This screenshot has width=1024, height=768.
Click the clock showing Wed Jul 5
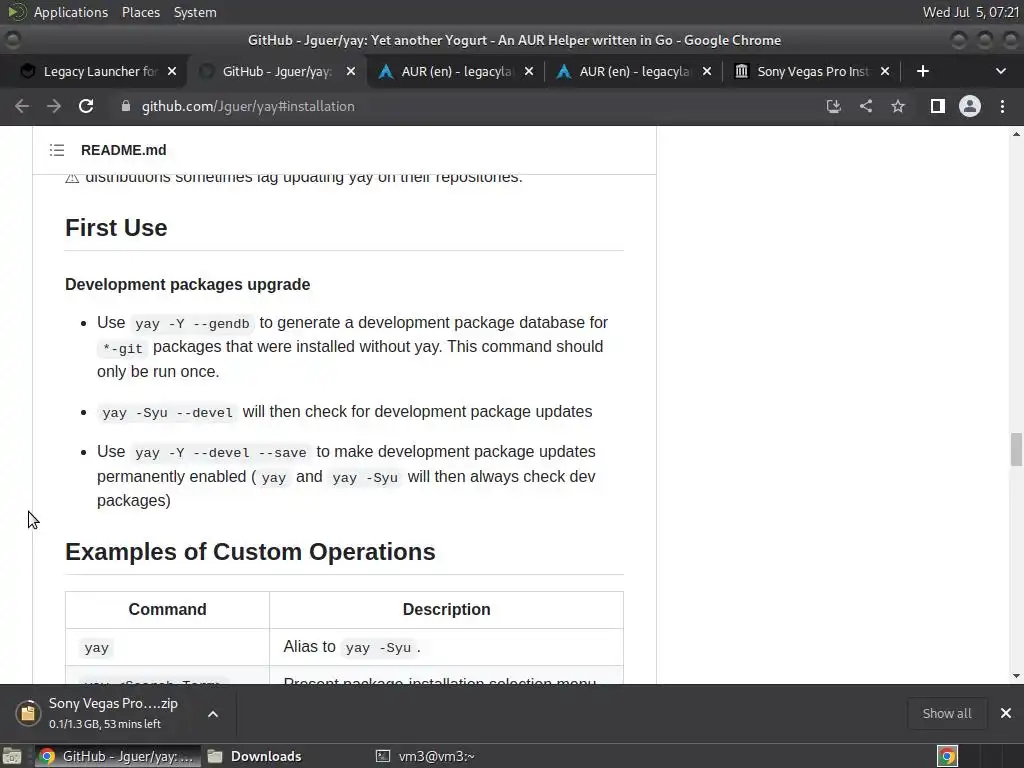970,12
